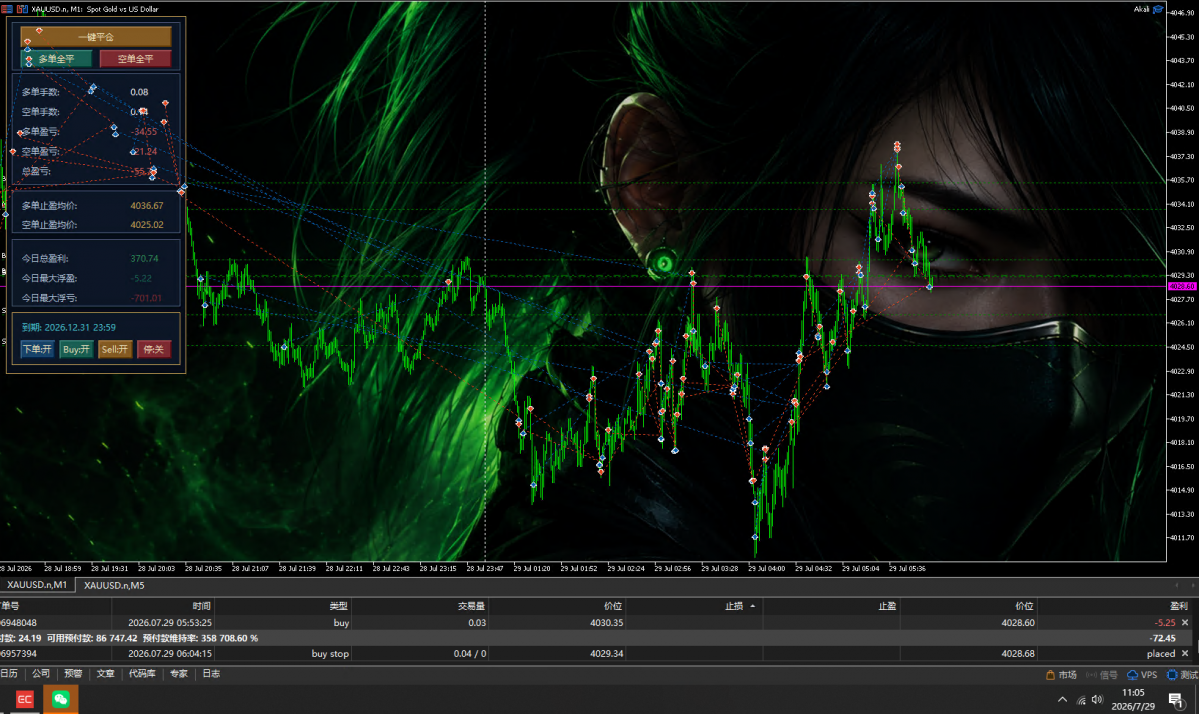Open WeChat from the taskbar
Viewport: 1199px width, 714px height.
(60, 699)
